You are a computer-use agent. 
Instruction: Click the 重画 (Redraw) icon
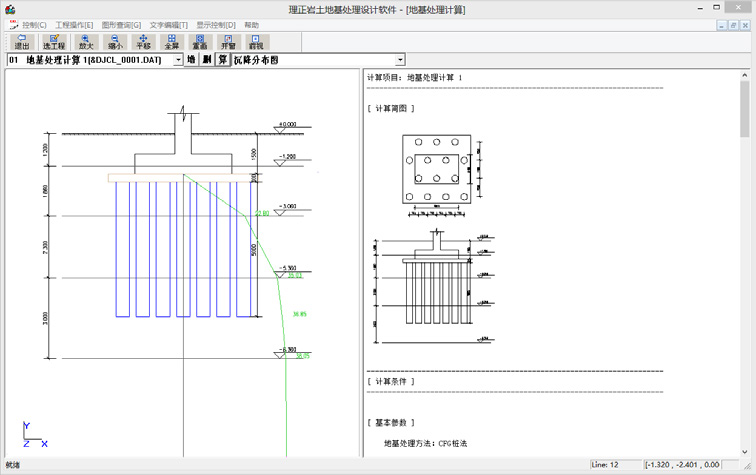coord(200,42)
